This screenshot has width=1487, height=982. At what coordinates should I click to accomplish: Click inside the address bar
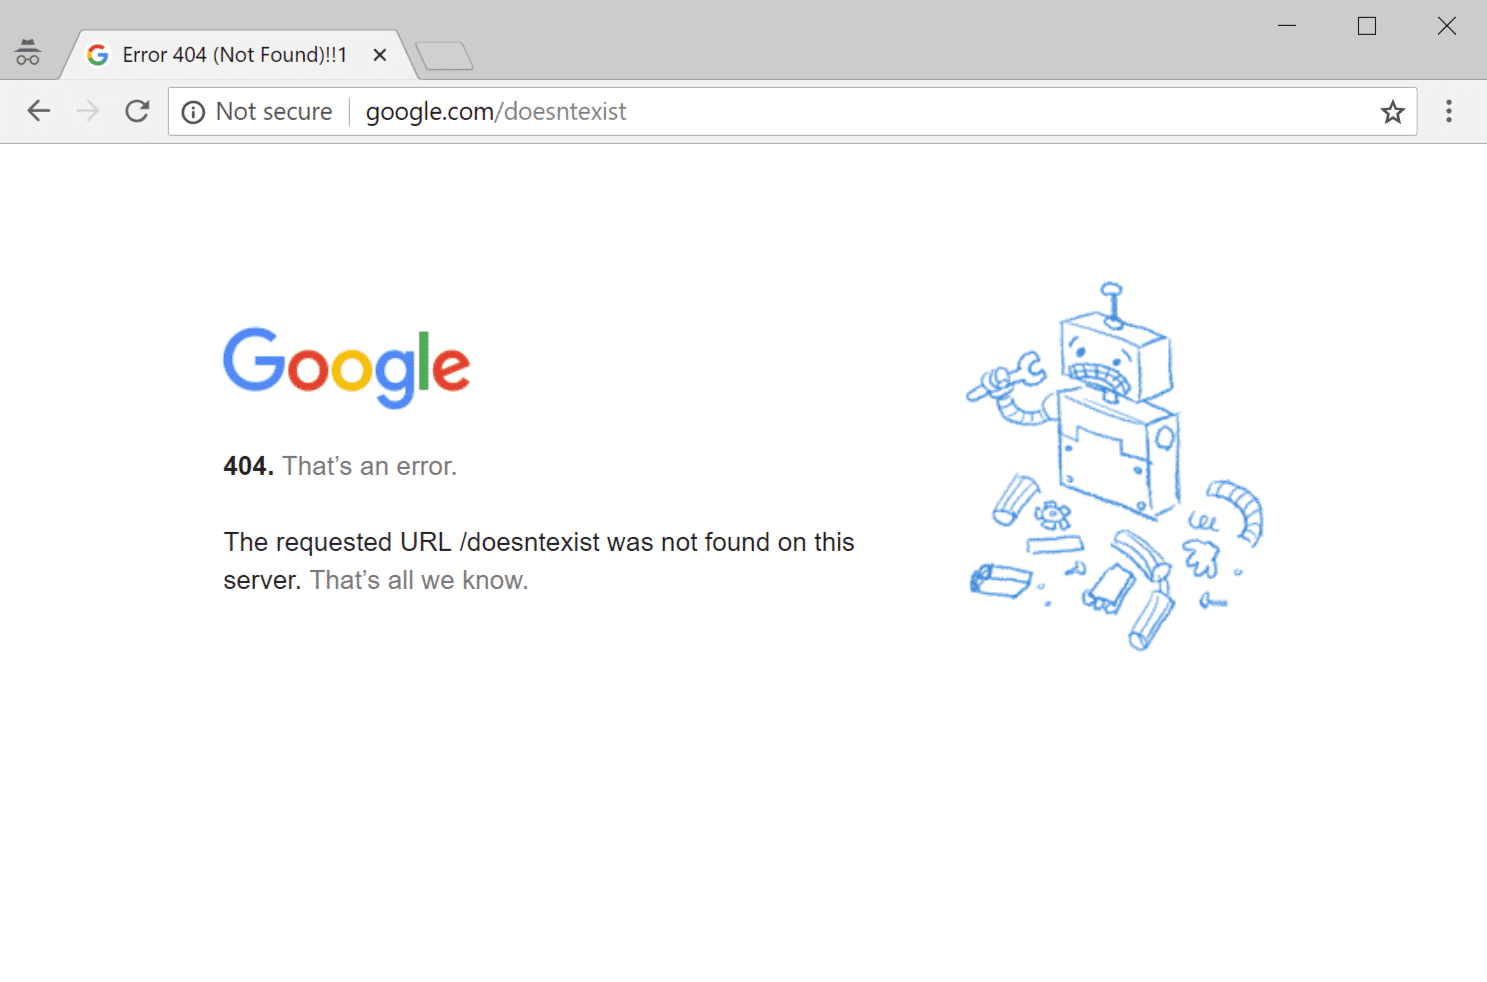tap(800, 111)
